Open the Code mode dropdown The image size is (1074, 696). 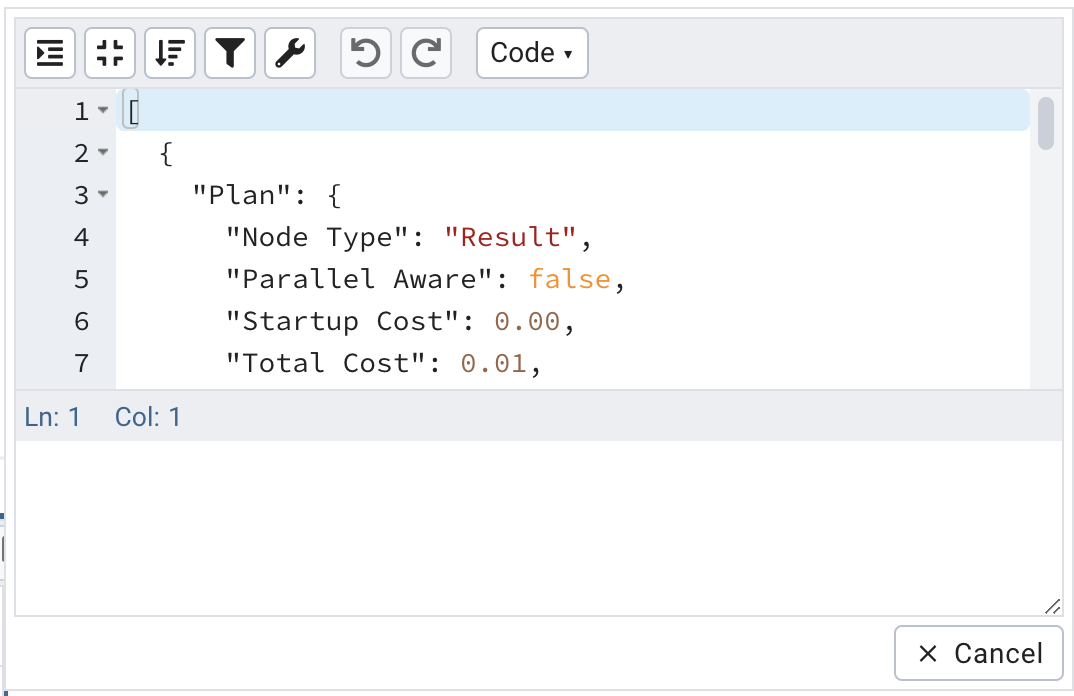(531, 53)
